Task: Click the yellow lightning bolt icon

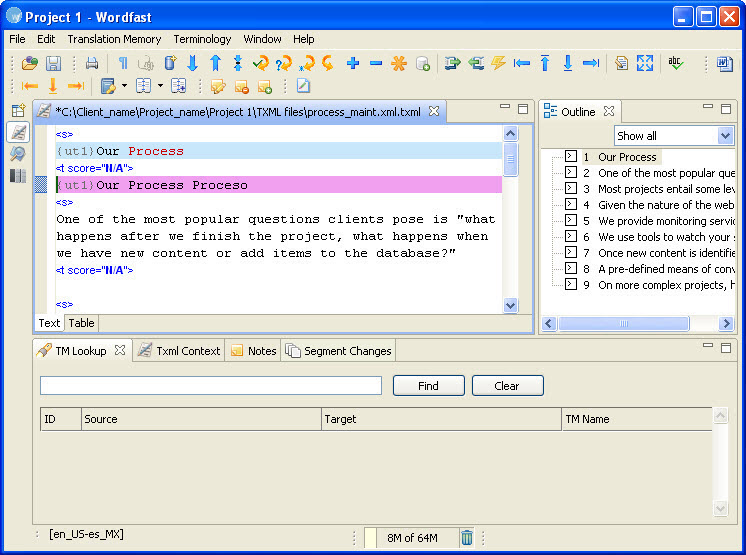Action: point(498,63)
